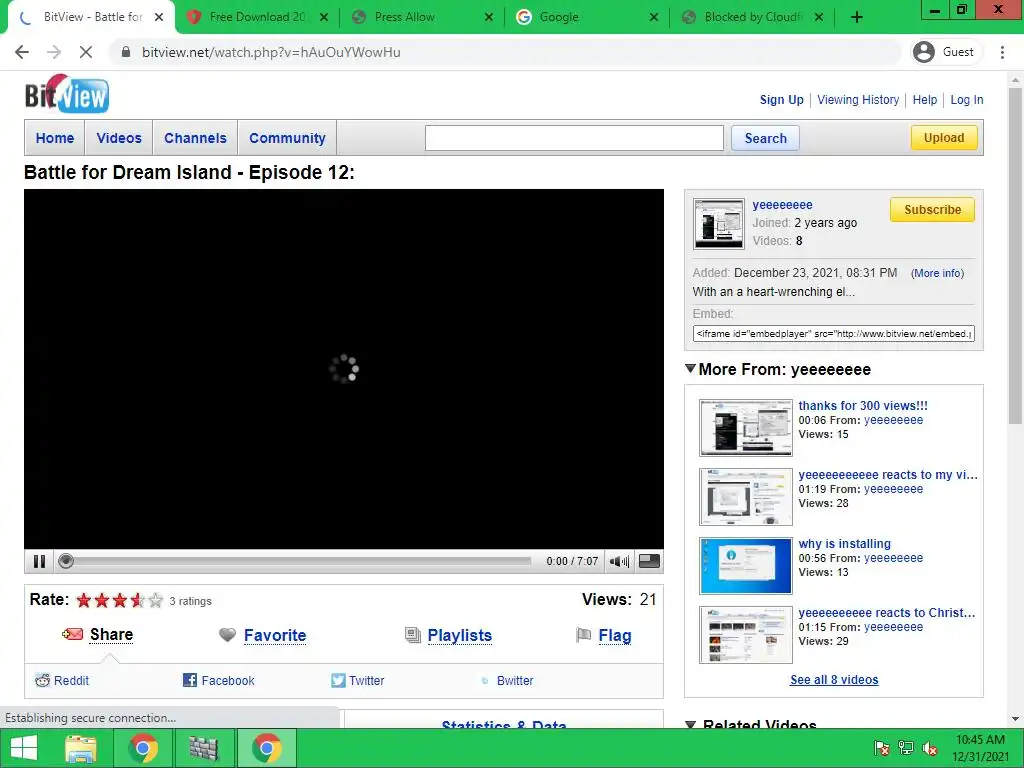
Task: Open 'yeeeeeeeee reacts to Christ...' title
Action: click(x=886, y=613)
